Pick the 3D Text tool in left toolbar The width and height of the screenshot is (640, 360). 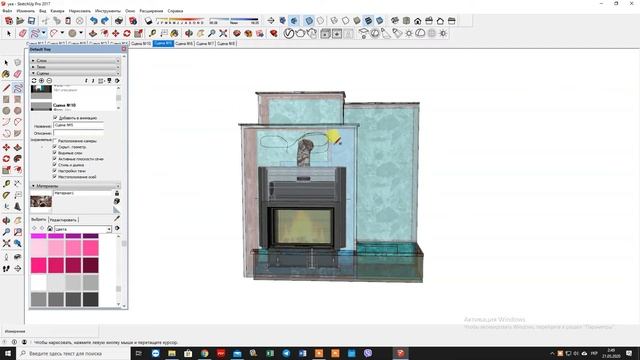click(x=18, y=207)
